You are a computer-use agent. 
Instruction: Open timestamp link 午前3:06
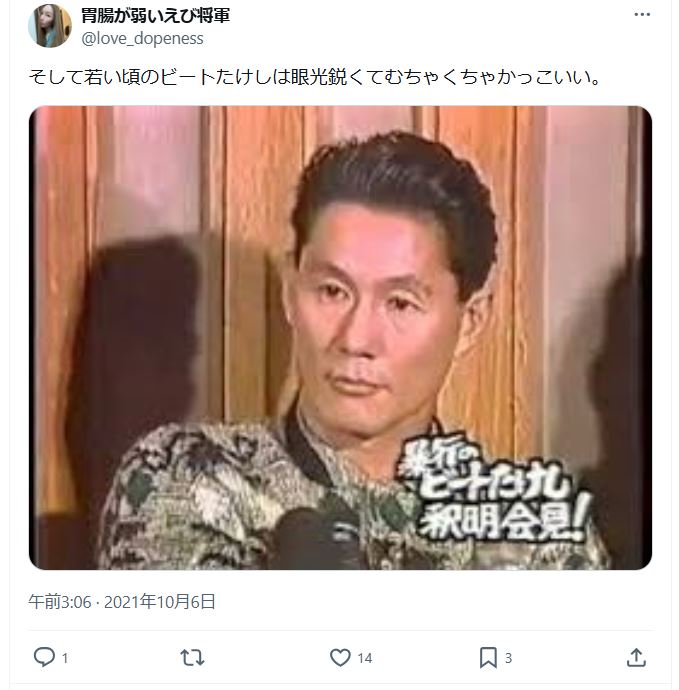pos(60,602)
